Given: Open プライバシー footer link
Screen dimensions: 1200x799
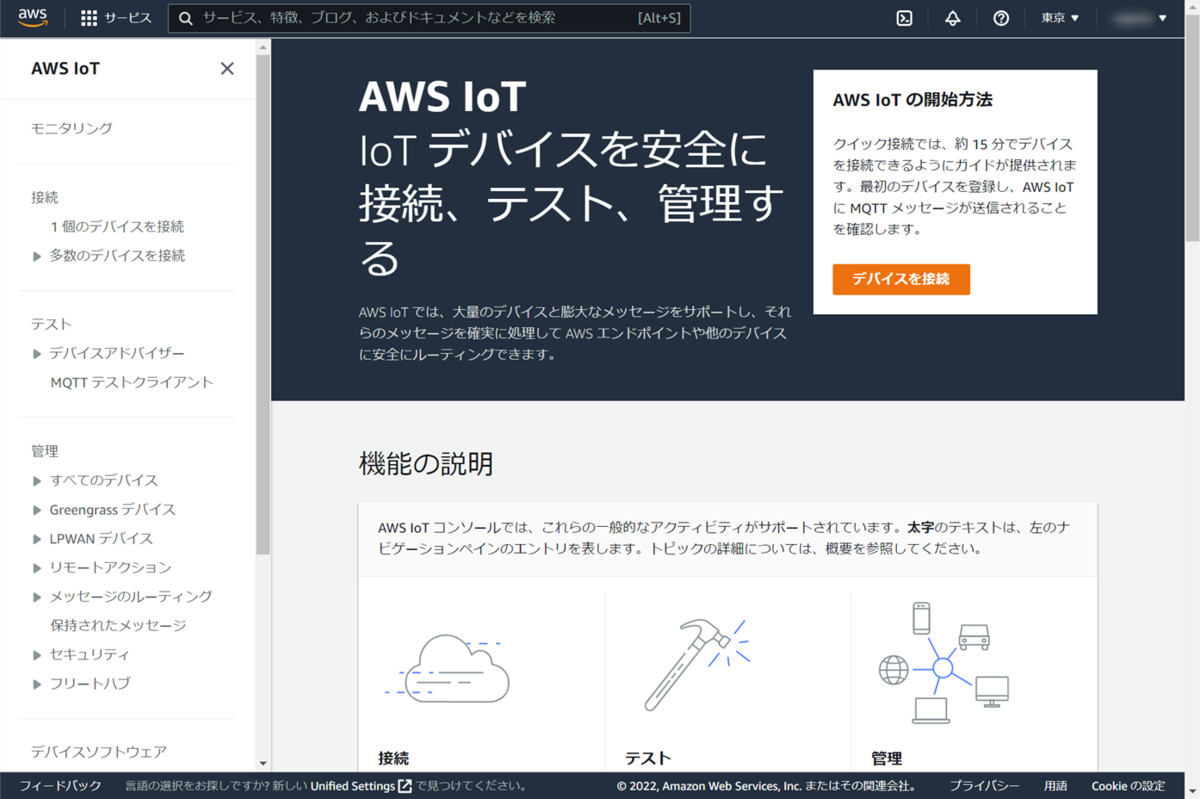Looking at the screenshot, I should pos(984,786).
